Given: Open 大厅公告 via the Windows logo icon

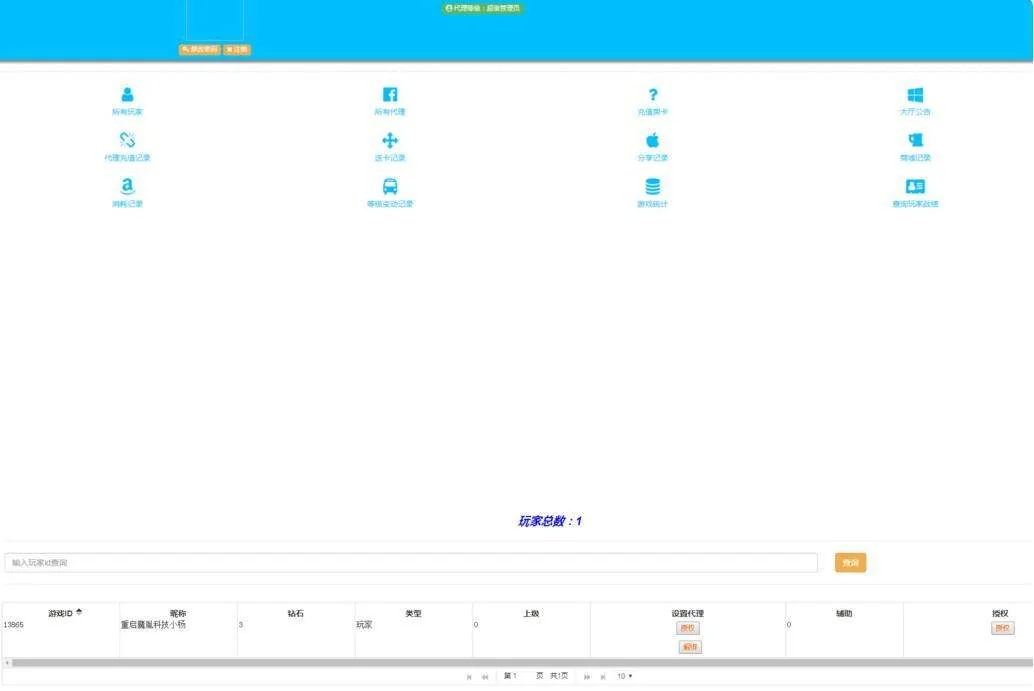Looking at the screenshot, I should pyautogui.click(x=915, y=95).
